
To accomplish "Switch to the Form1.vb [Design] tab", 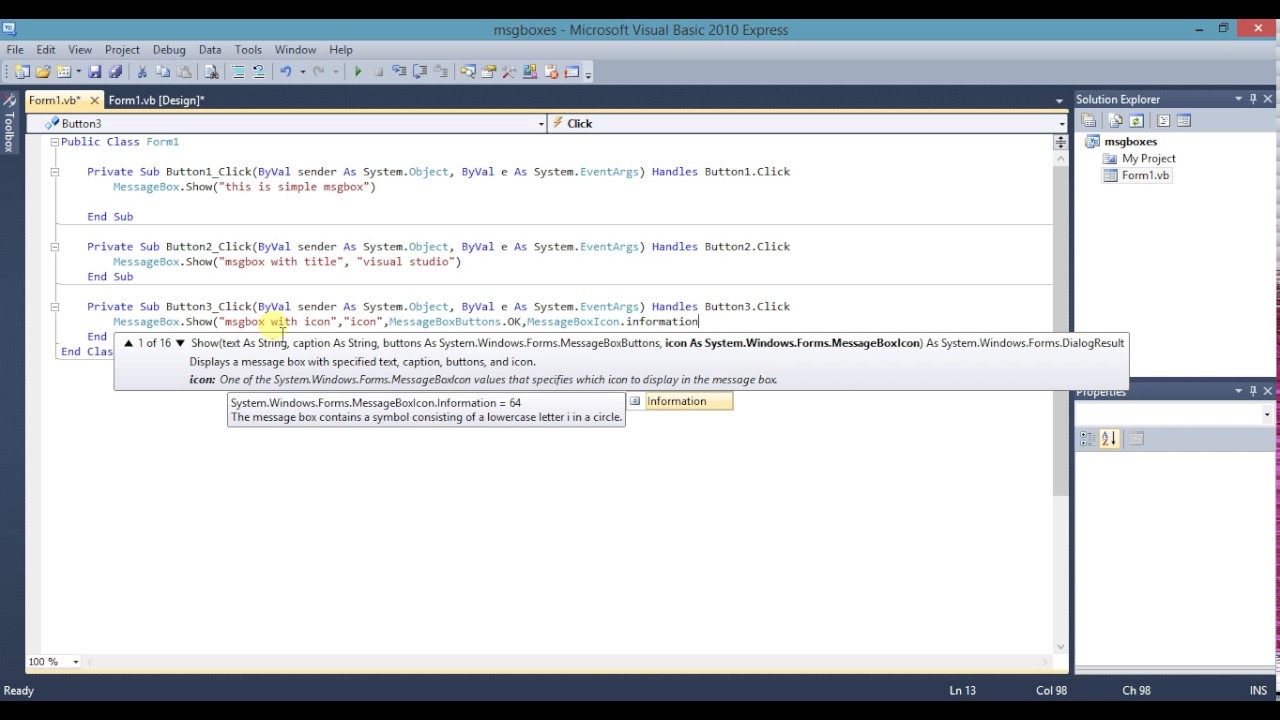I will 156,100.
